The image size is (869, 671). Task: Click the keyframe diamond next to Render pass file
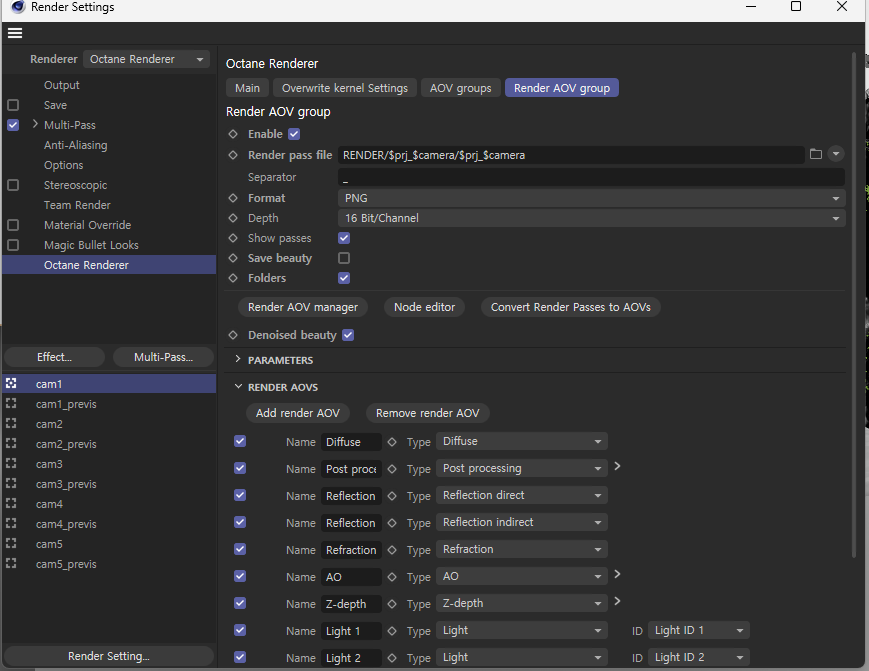coord(233,155)
